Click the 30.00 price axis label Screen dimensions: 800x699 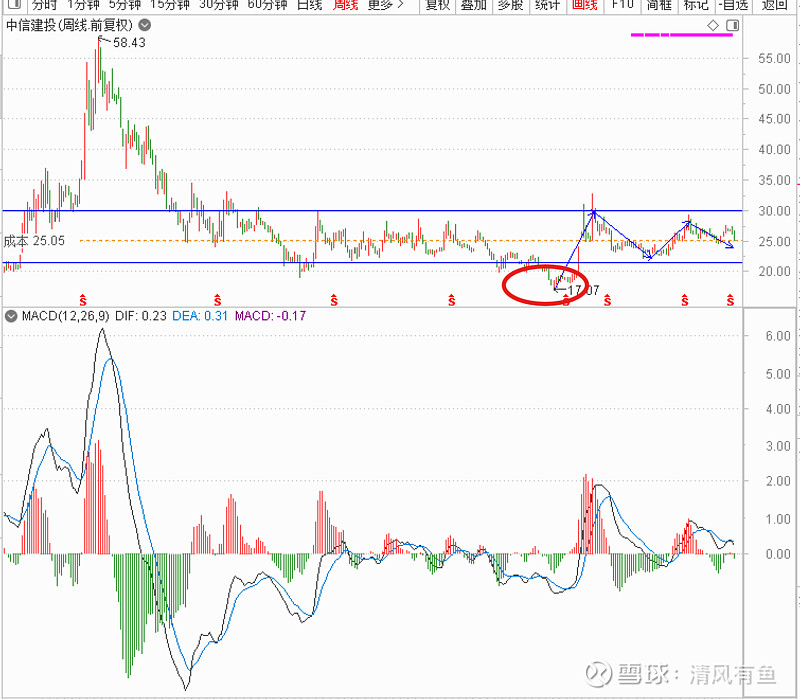point(774,211)
